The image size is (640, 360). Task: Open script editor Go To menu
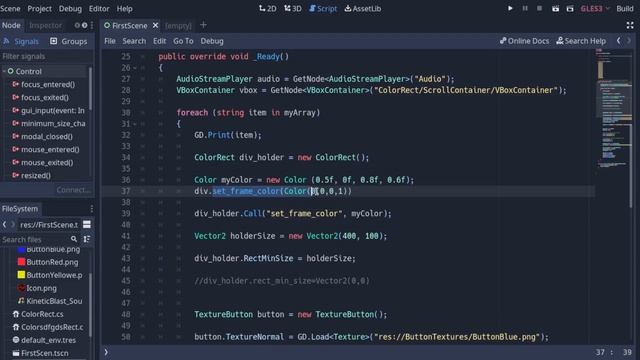(183, 41)
